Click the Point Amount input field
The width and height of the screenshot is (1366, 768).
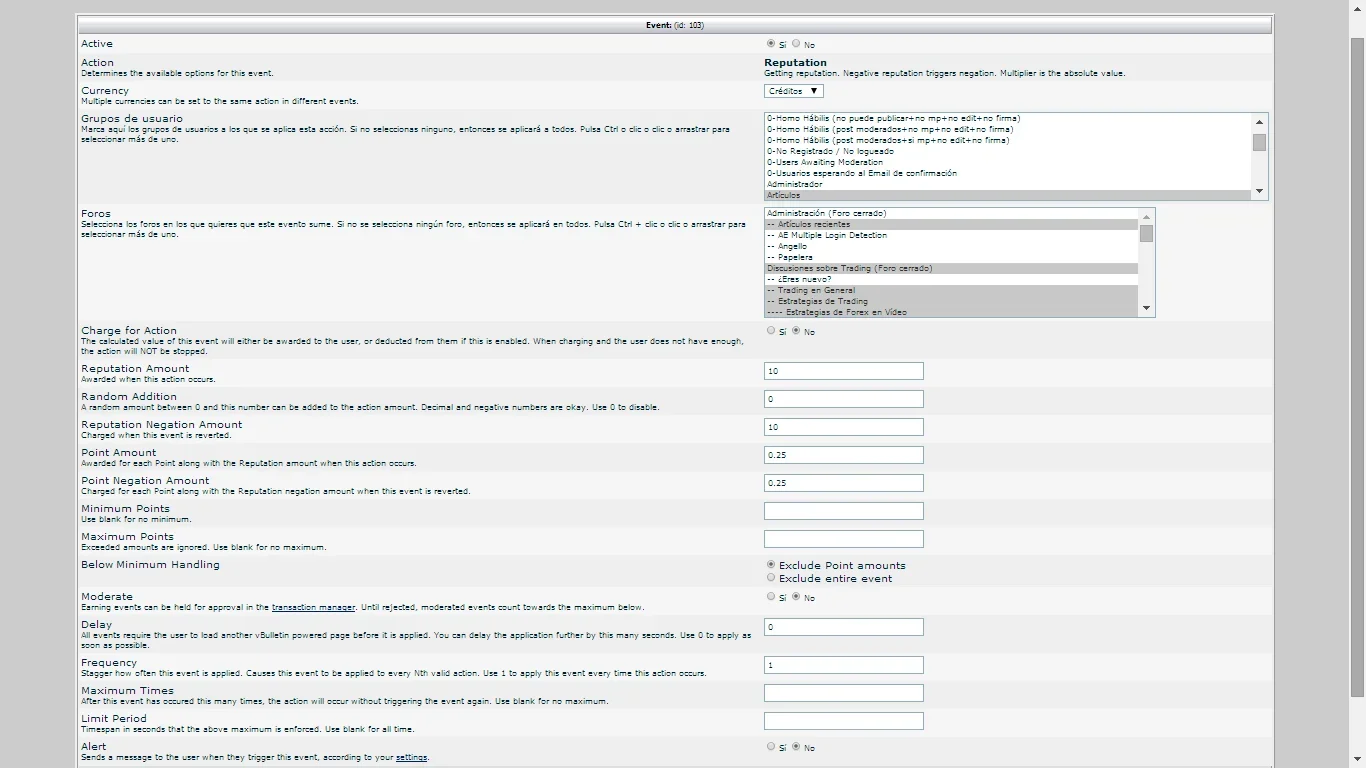[844, 455]
